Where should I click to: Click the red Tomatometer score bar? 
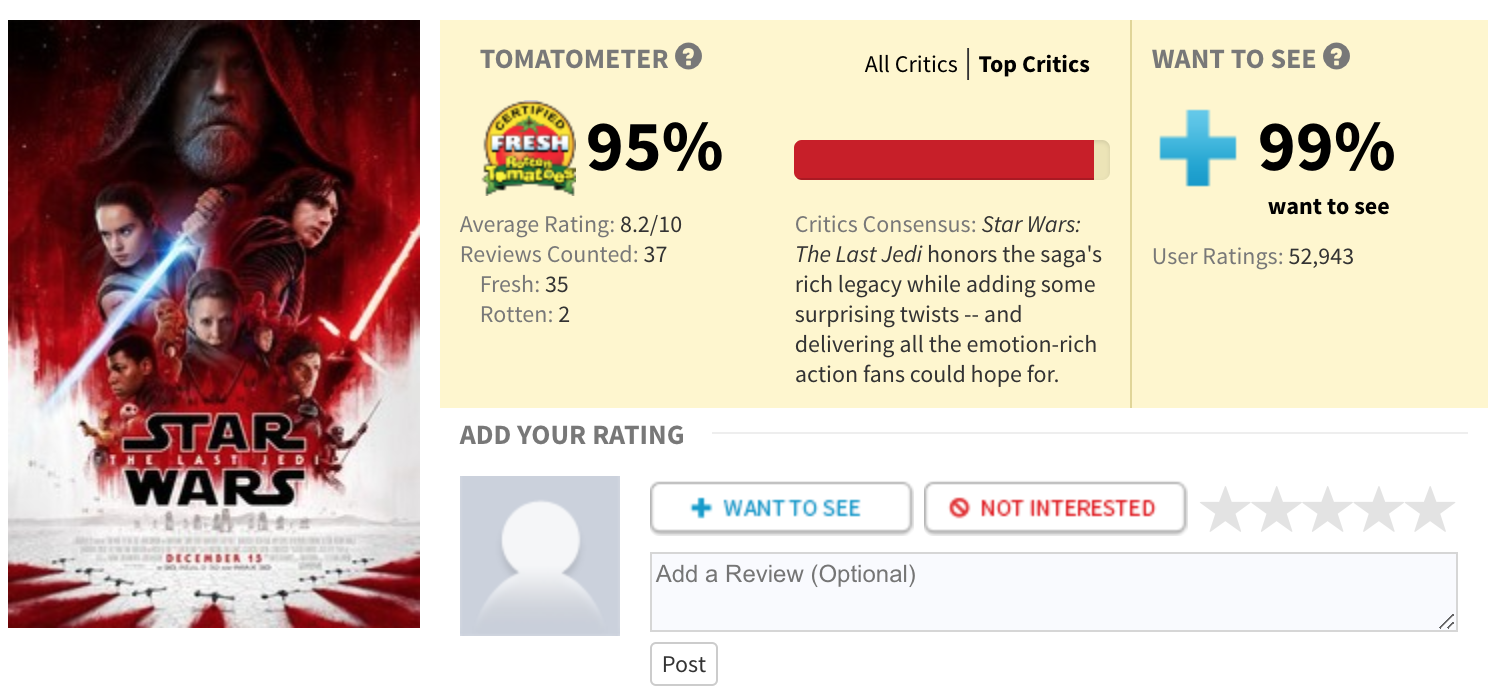[944, 160]
